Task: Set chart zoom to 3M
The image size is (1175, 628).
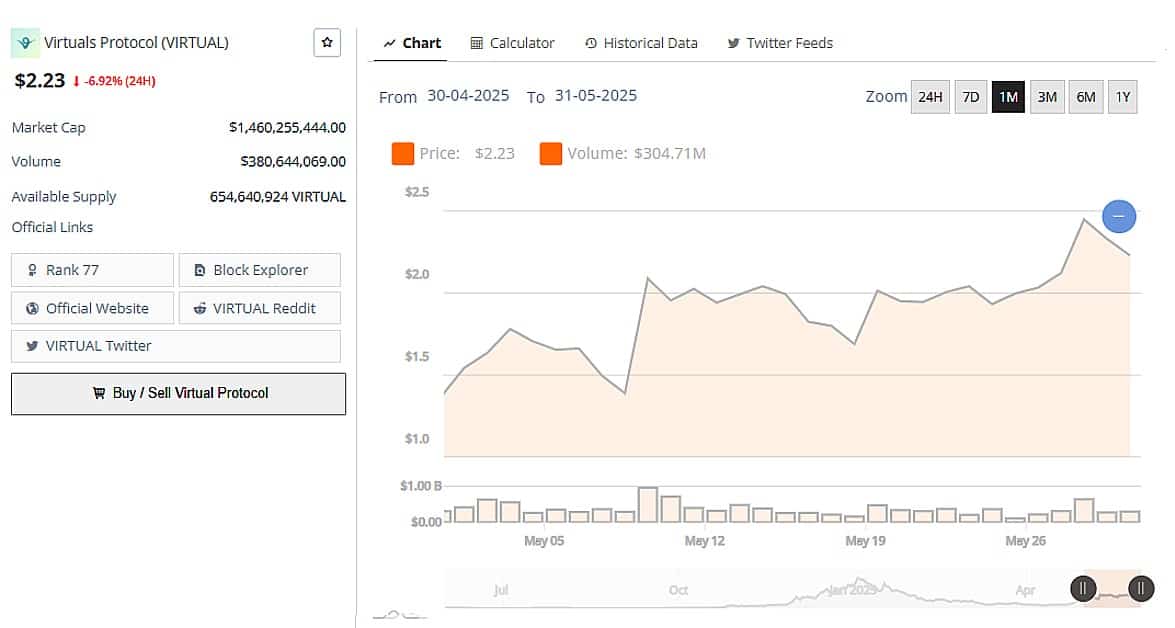Action: (x=1047, y=97)
